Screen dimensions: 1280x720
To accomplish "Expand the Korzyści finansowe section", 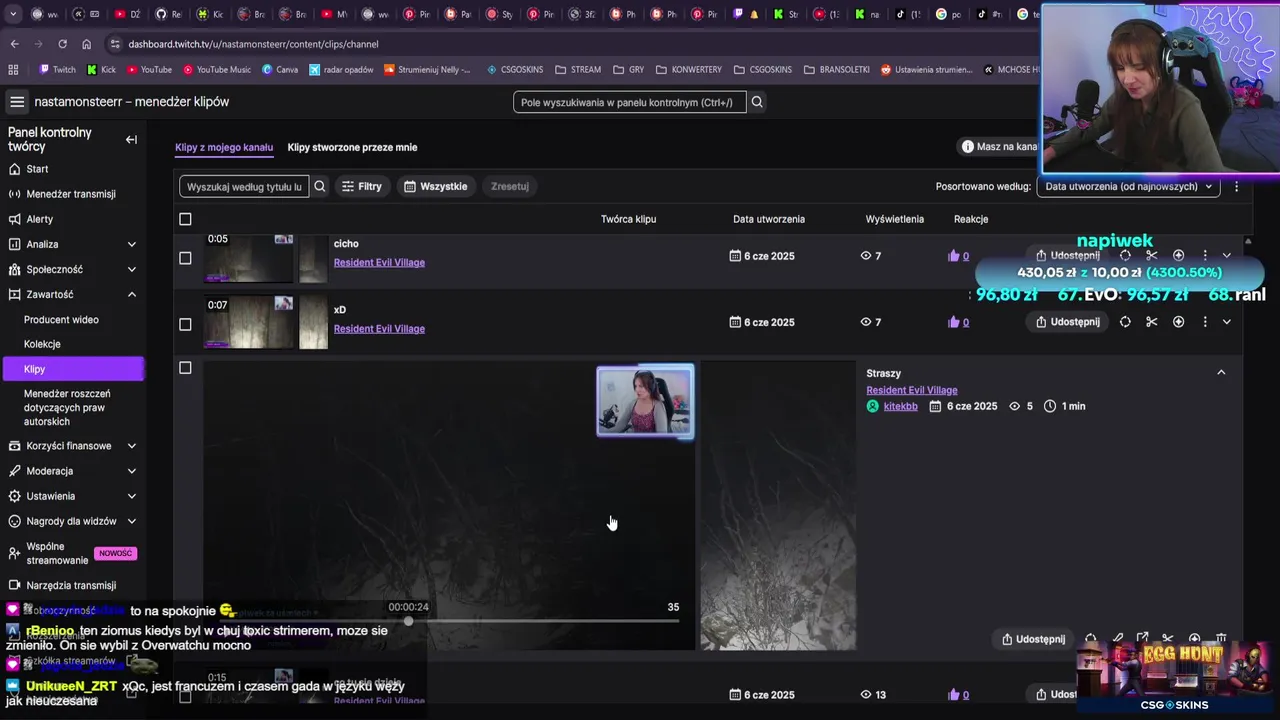I will coord(132,446).
